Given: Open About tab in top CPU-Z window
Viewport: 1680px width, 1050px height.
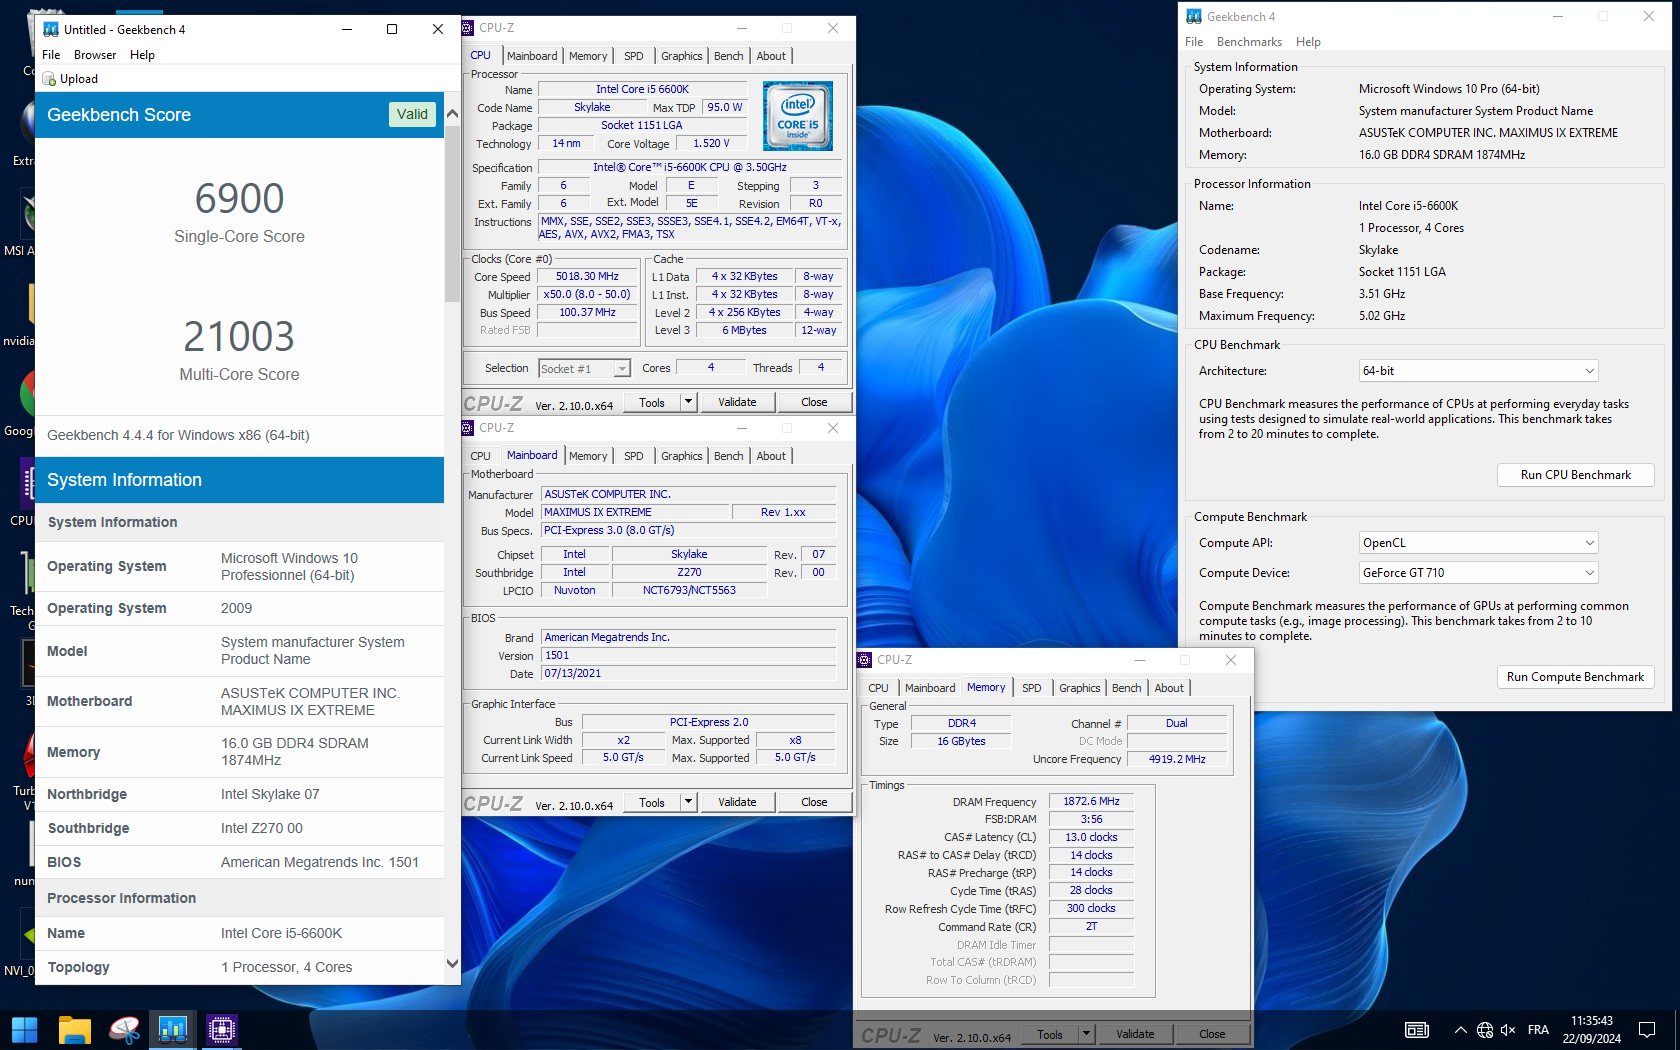Looking at the screenshot, I should tap(770, 56).
